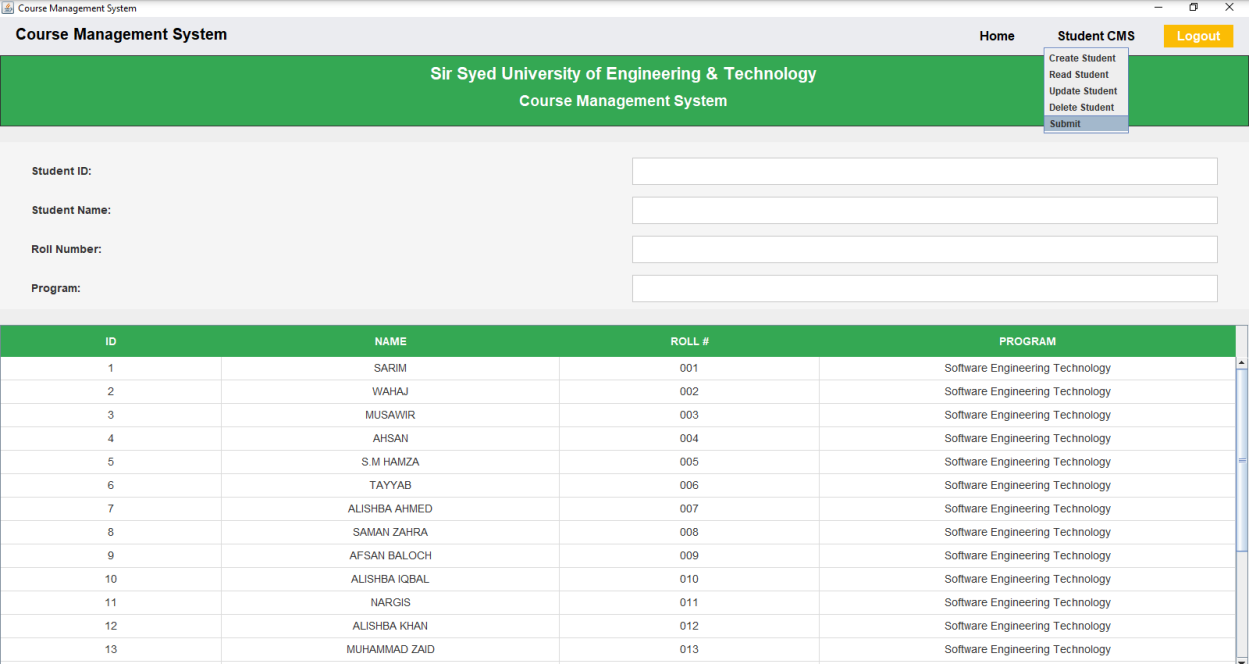This screenshot has width=1249, height=665.
Task: Select the row for ALISHBA AHMED
Action: point(390,508)
